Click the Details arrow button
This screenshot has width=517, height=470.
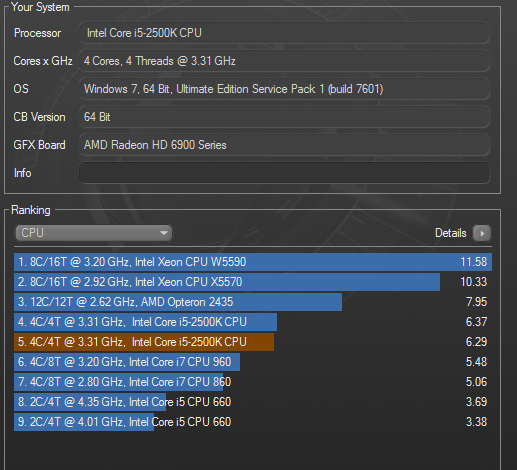click(482, 233)
